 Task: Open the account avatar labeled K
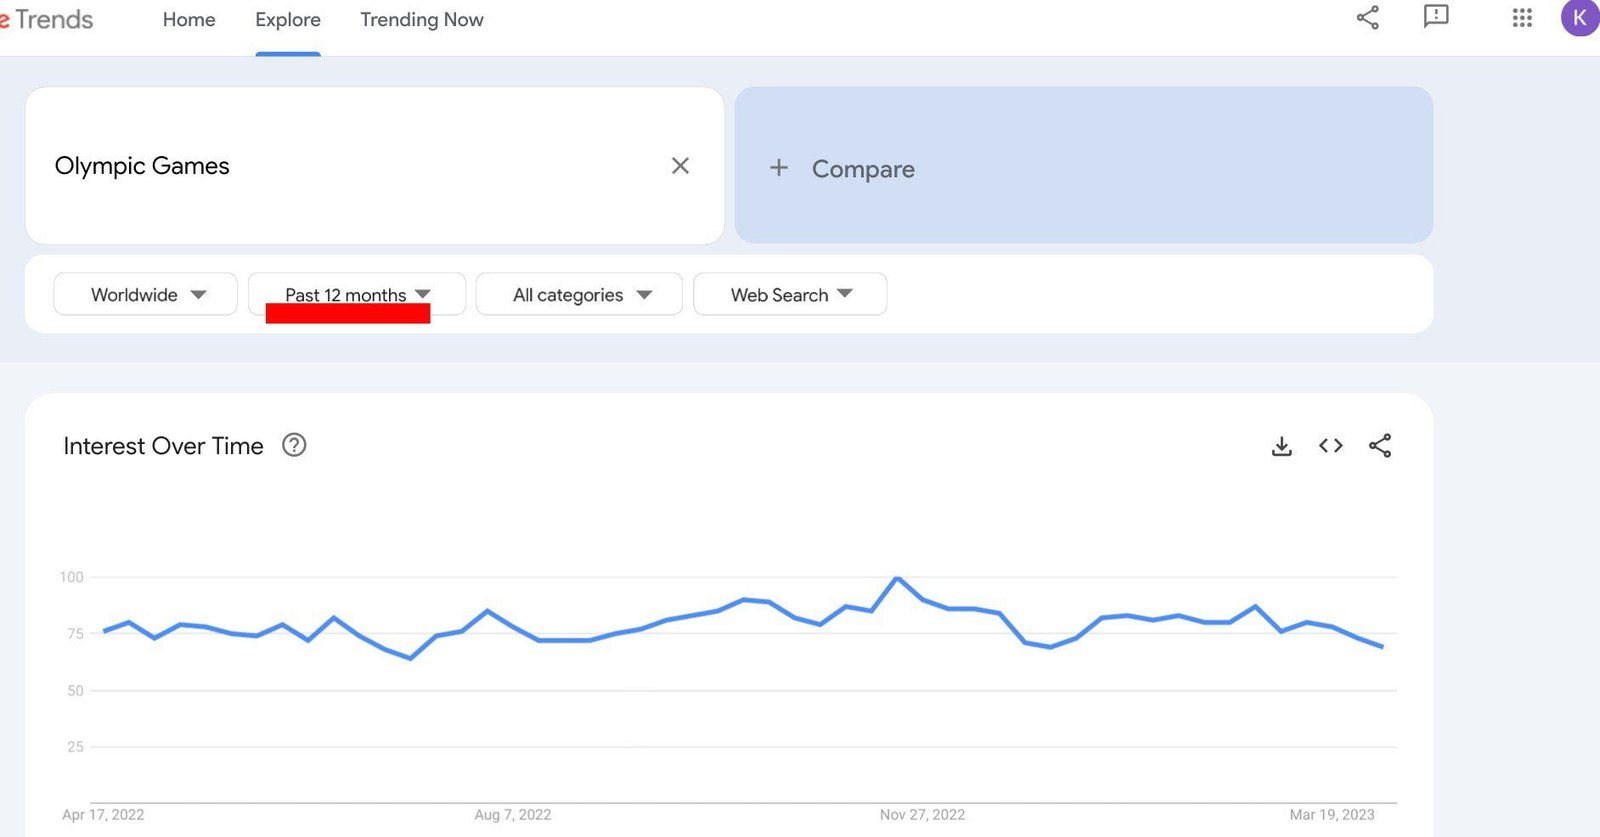coord(1580,18)
